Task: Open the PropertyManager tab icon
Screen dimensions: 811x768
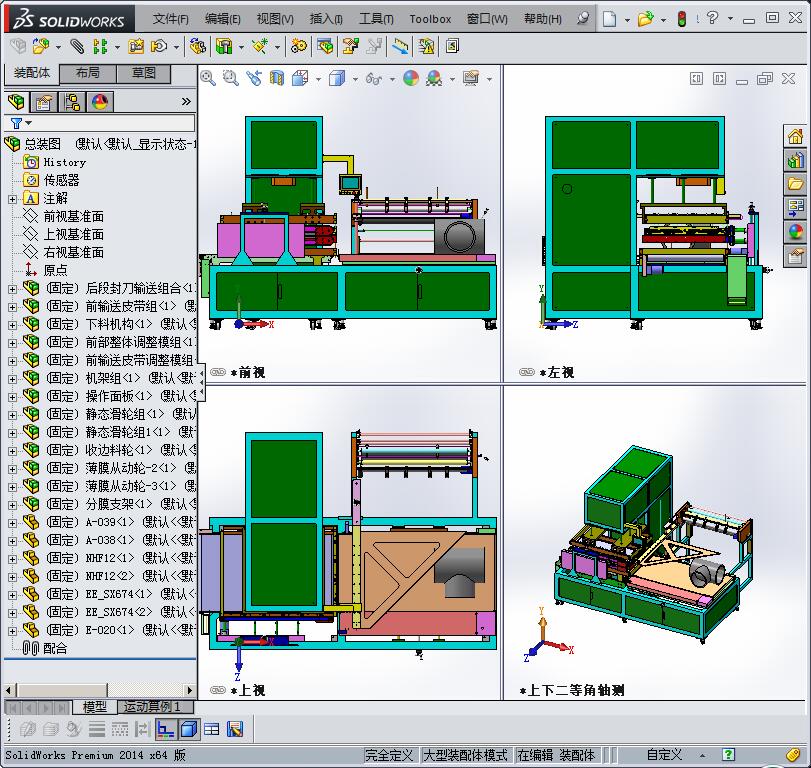Action: point(43,102)
